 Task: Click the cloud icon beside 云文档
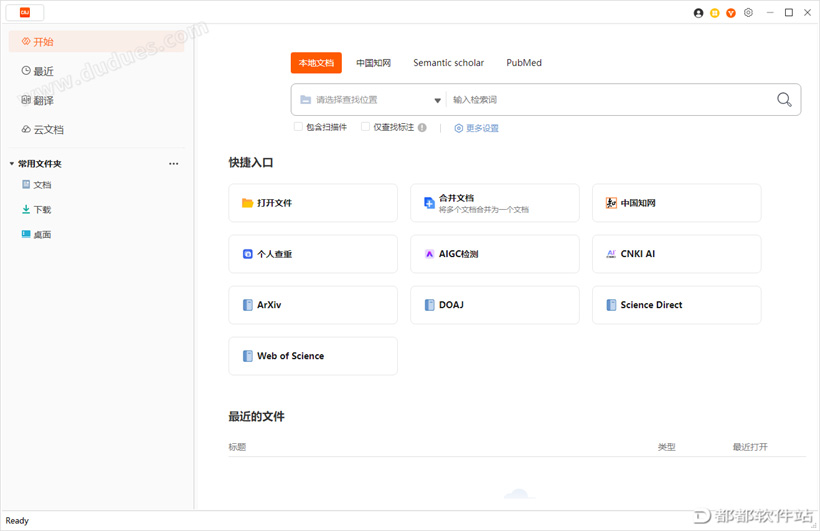(26, 129)
